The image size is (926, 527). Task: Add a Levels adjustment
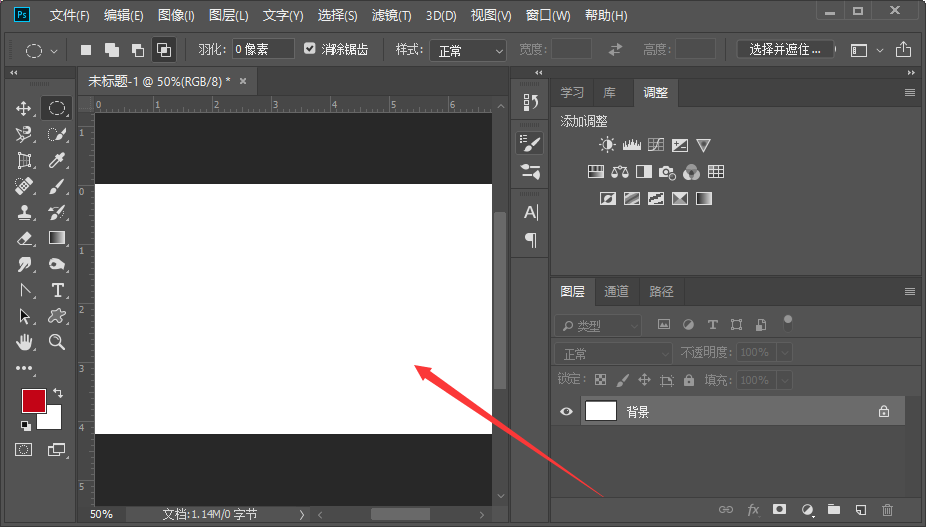coord(631,145)
